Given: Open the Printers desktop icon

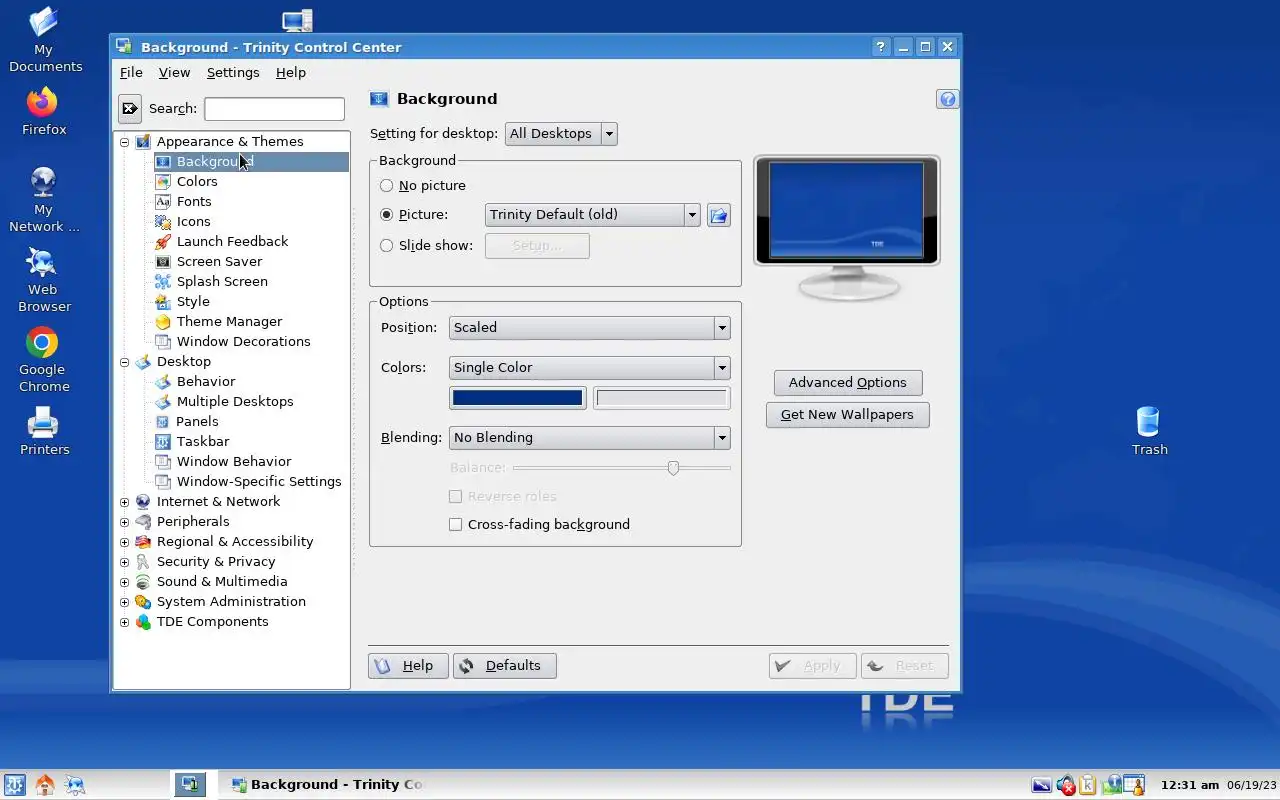Looking at the screenshot, I should [44, 431].
